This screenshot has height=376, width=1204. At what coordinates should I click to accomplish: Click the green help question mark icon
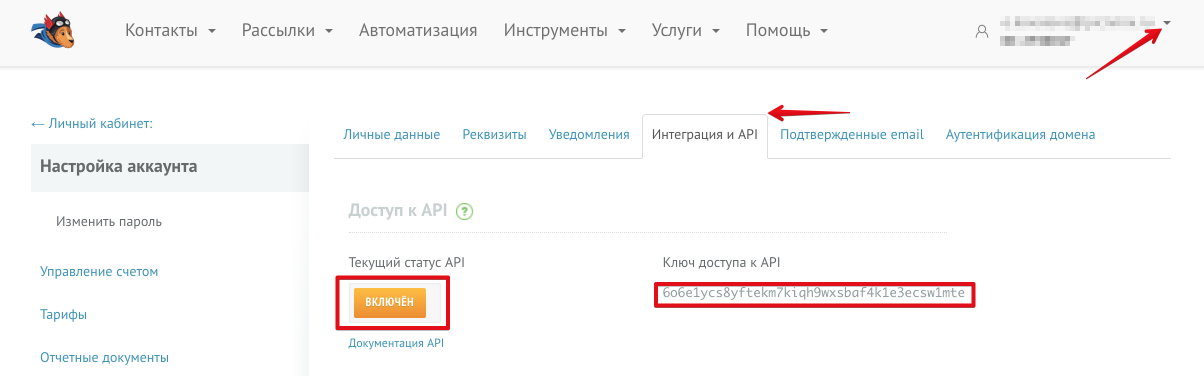point(464,211)
